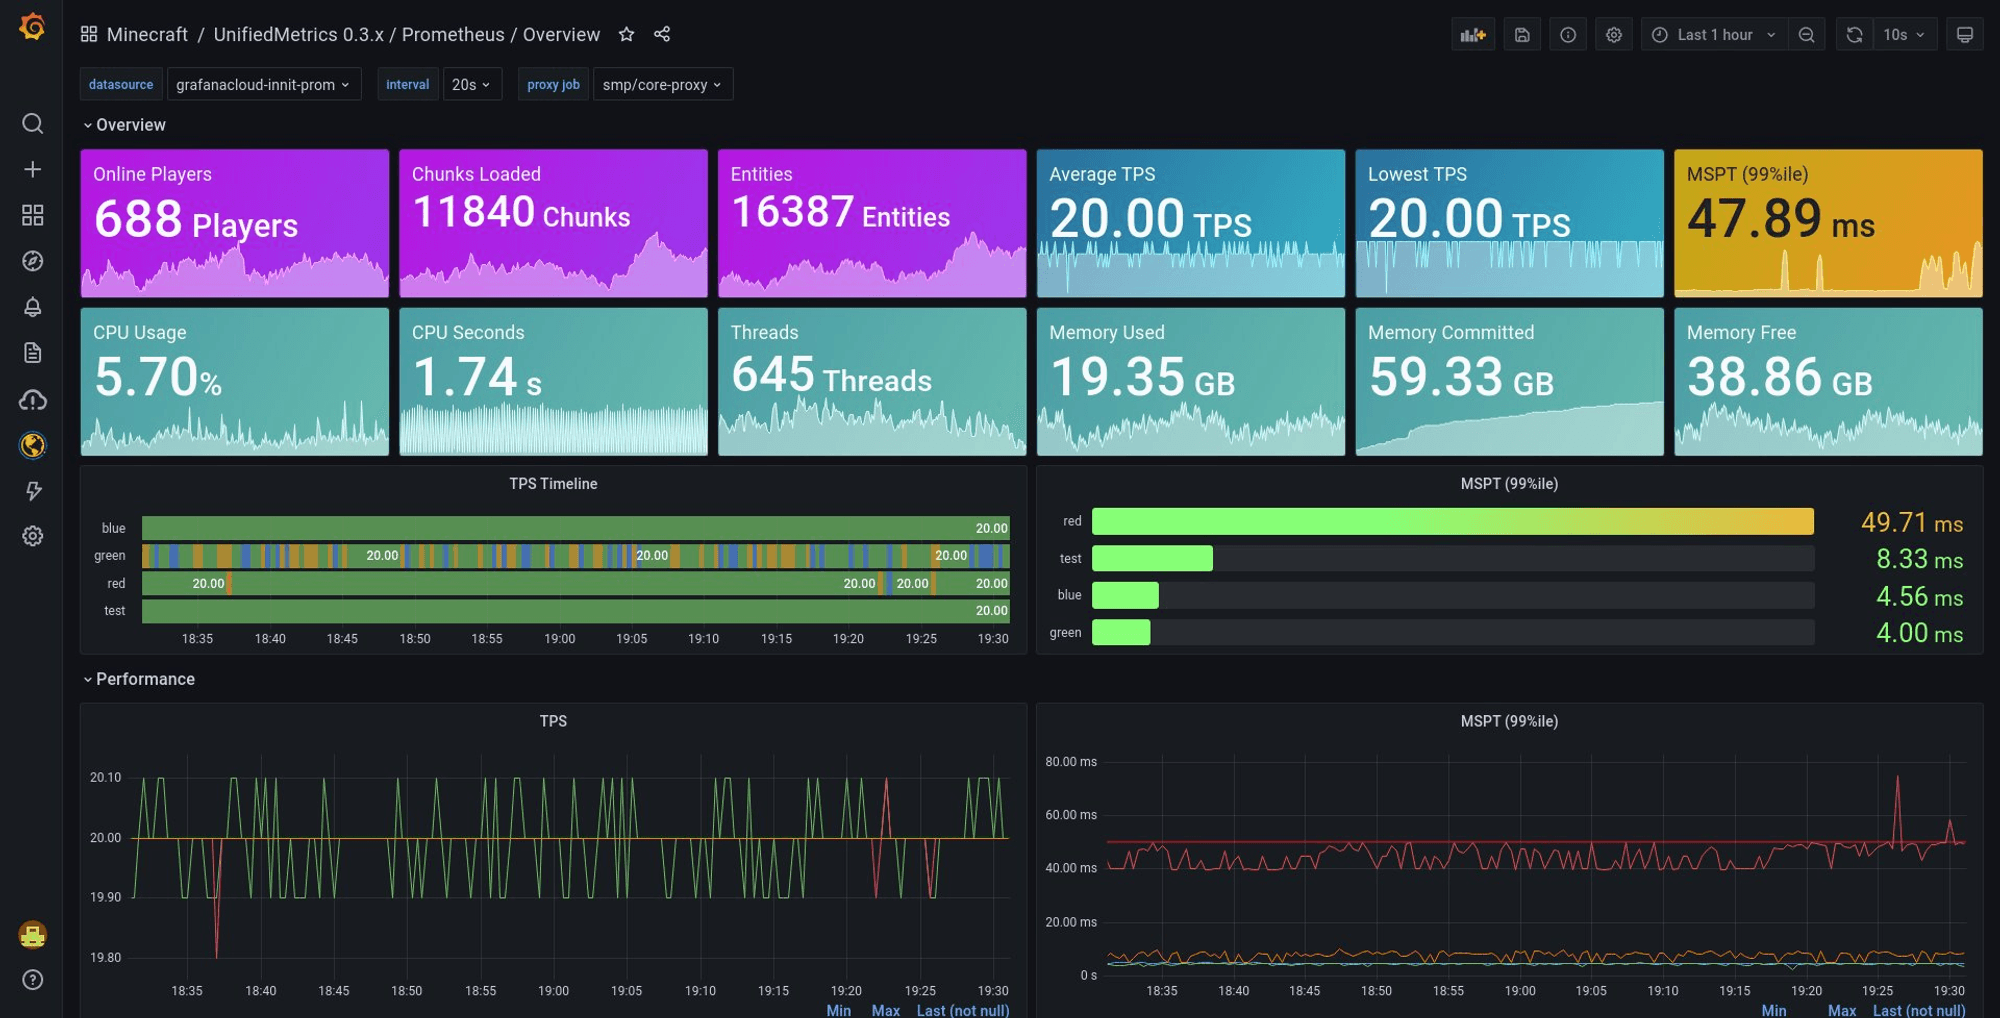Viewport: 2000px width, 1018px height.
Task: Click the Chunks Loaded panel title
Action: pyautogui.click(x=476, y=174)
